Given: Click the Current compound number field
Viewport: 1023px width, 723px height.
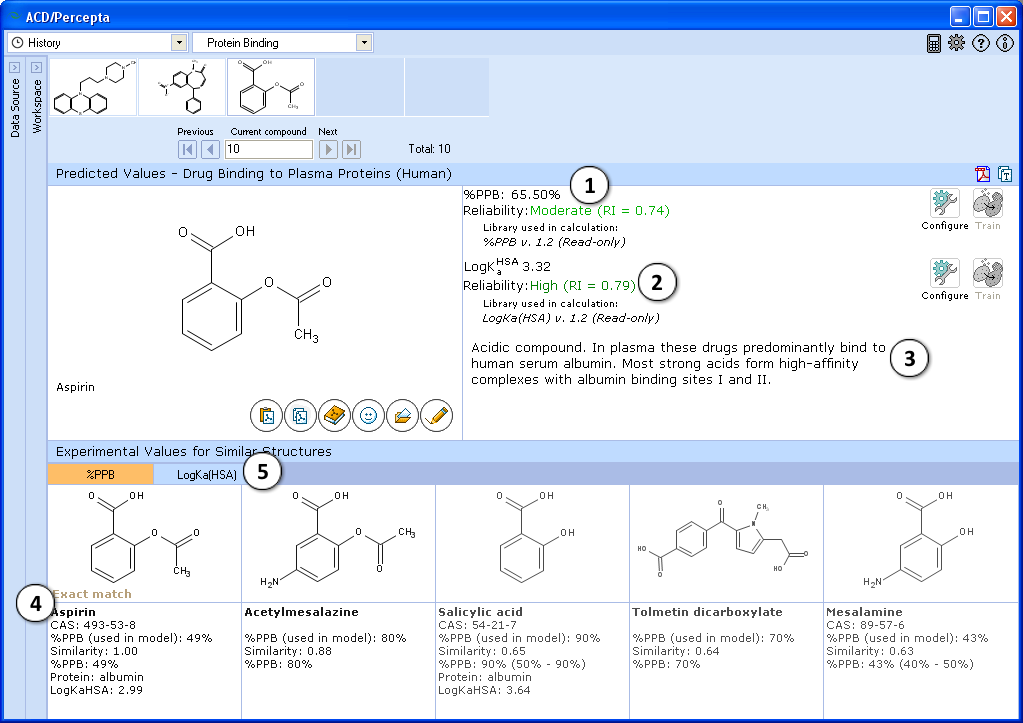Looking at the screenshot, I should (269, 149).
